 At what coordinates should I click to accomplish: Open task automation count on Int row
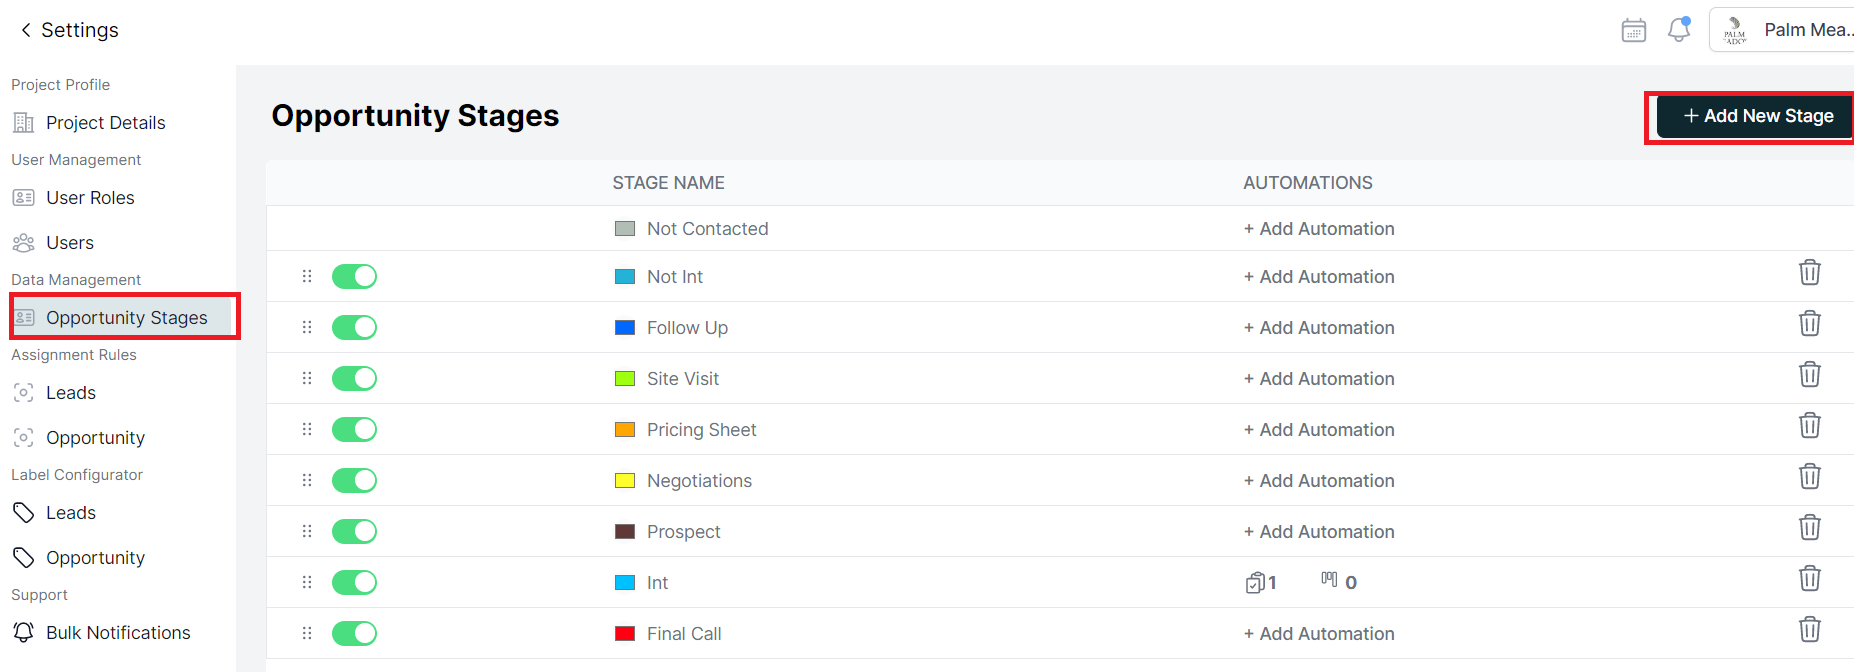point(1261,582)
